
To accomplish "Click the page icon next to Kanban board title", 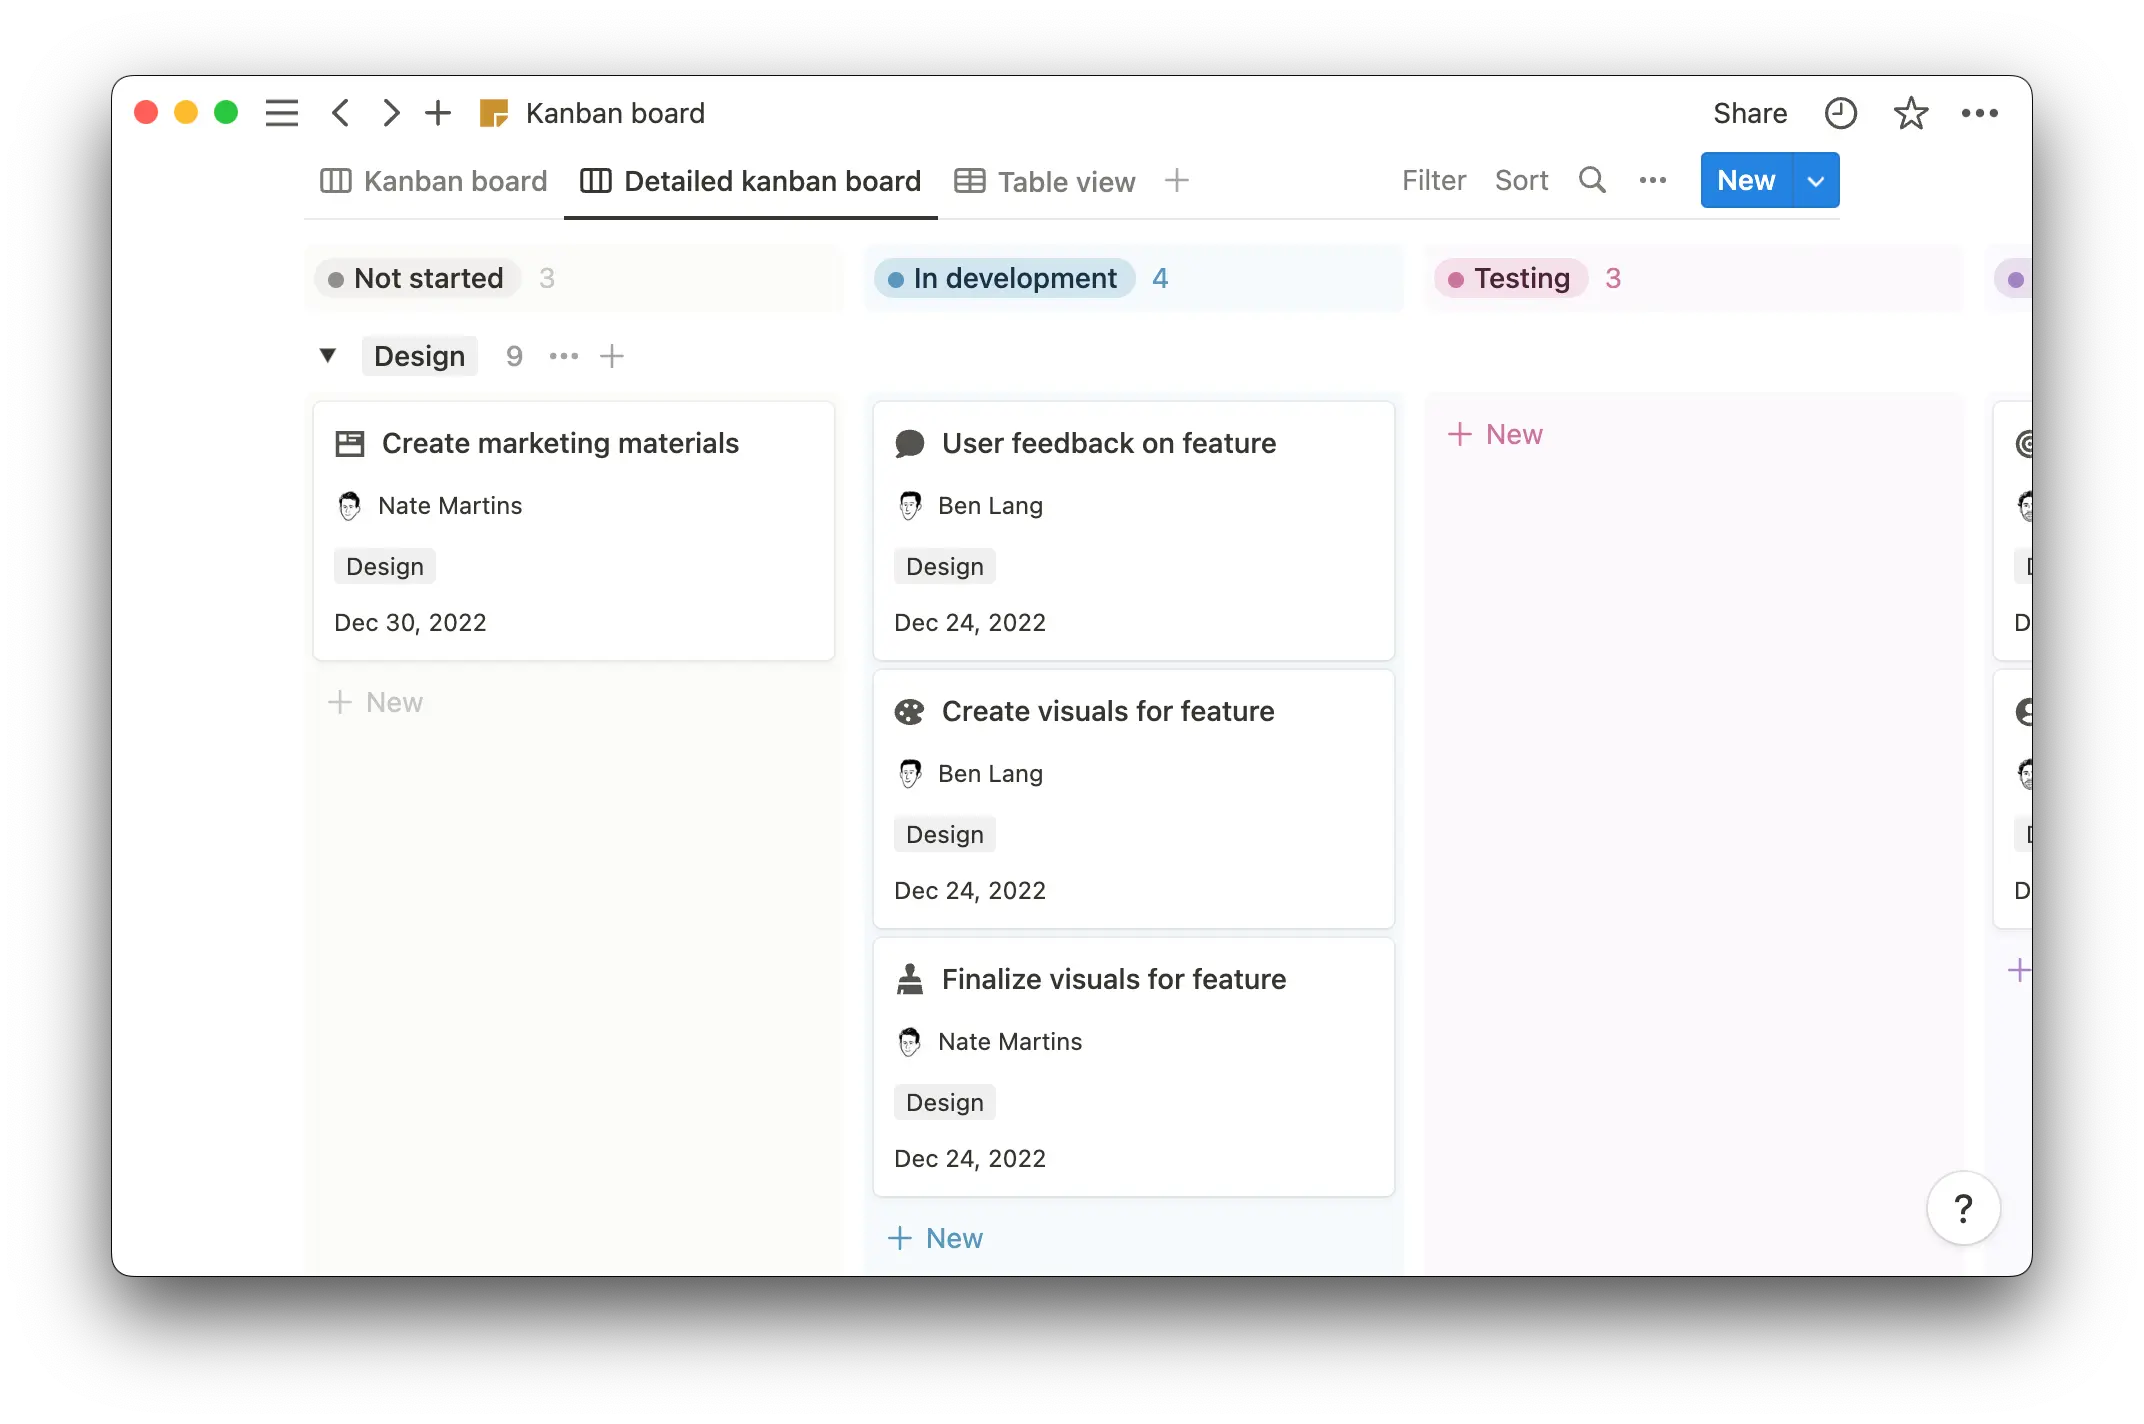I will (492, 113).
